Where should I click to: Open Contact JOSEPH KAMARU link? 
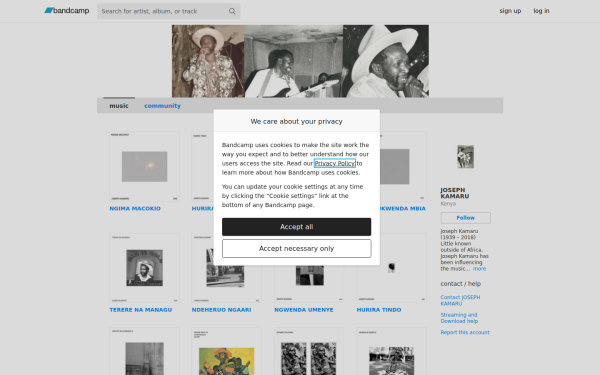(x=460, y=300)
